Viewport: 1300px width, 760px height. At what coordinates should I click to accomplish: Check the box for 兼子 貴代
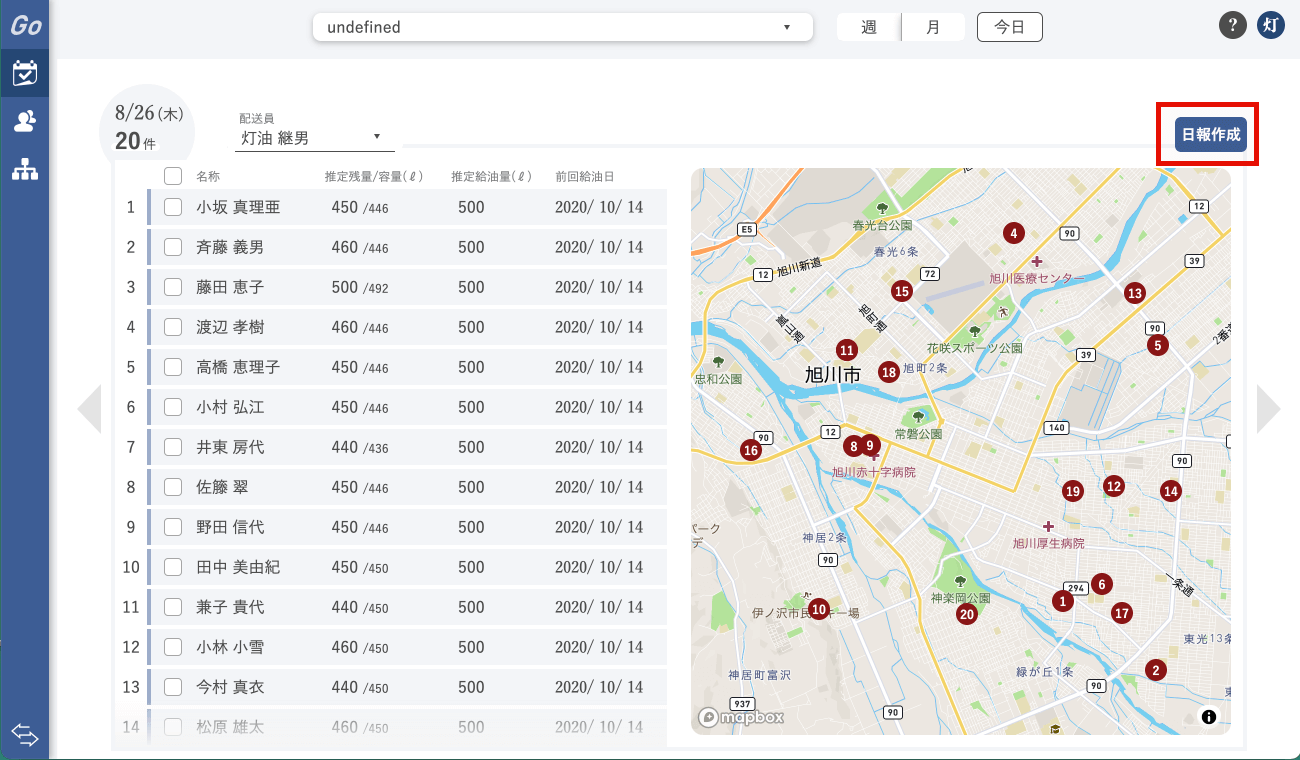tap(173, 607)
